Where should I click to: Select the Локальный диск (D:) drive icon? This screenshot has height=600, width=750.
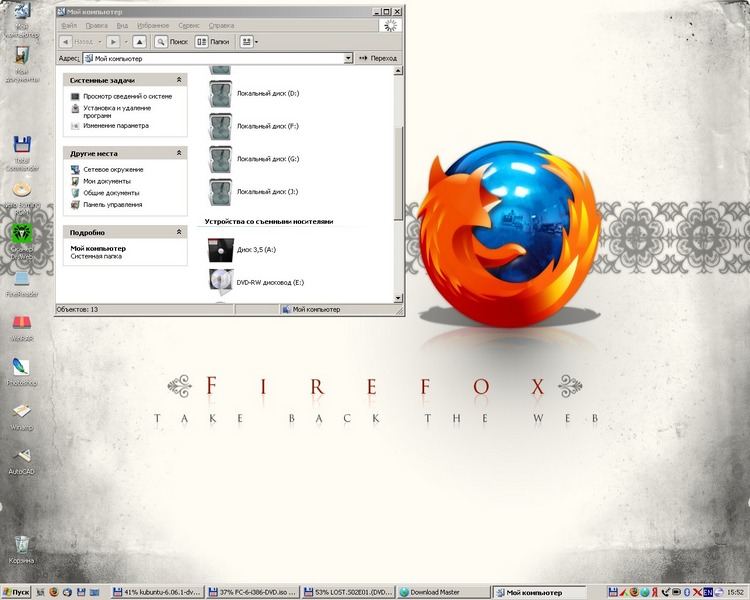point(220,95)
